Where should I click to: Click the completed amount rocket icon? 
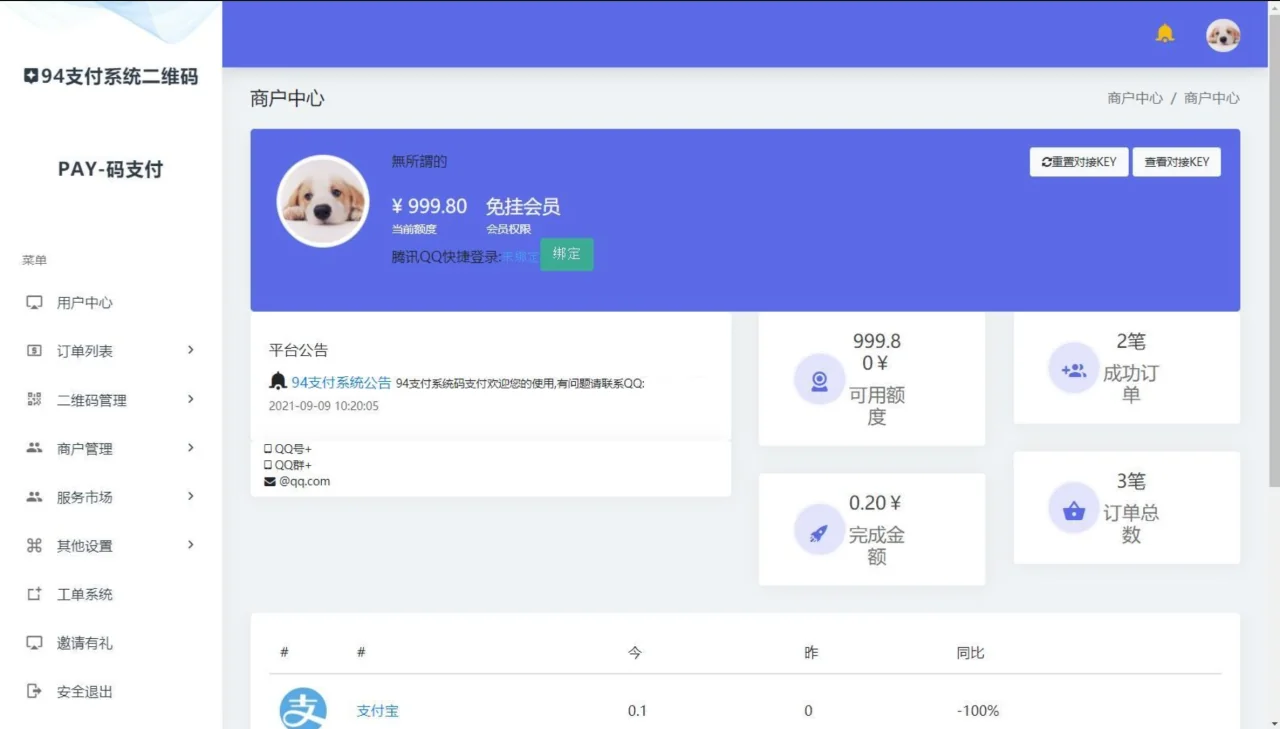(x=819, y=531)
